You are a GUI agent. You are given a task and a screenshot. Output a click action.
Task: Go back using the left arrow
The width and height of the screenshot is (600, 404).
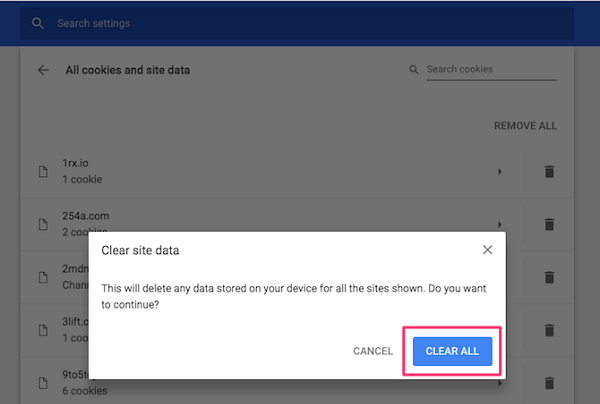43,70
